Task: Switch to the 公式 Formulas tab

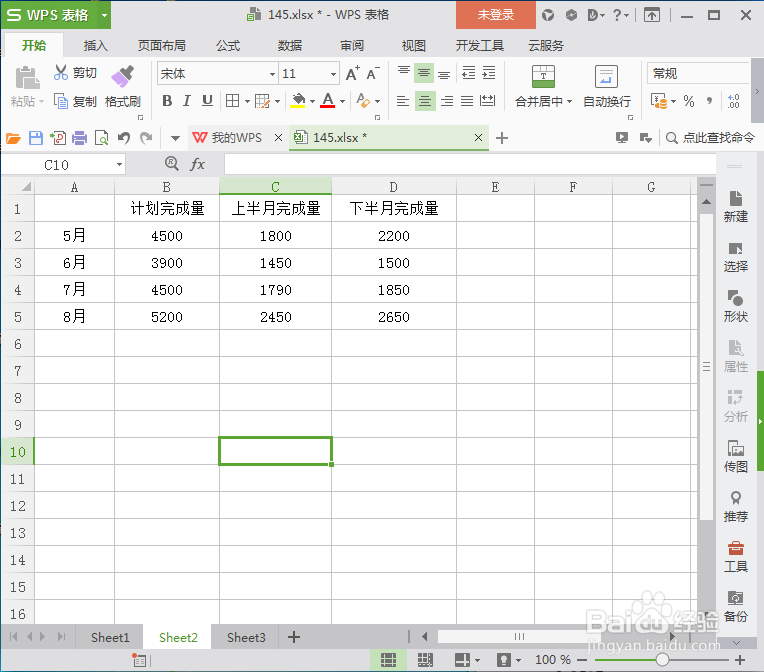Action: coord(228,46)
